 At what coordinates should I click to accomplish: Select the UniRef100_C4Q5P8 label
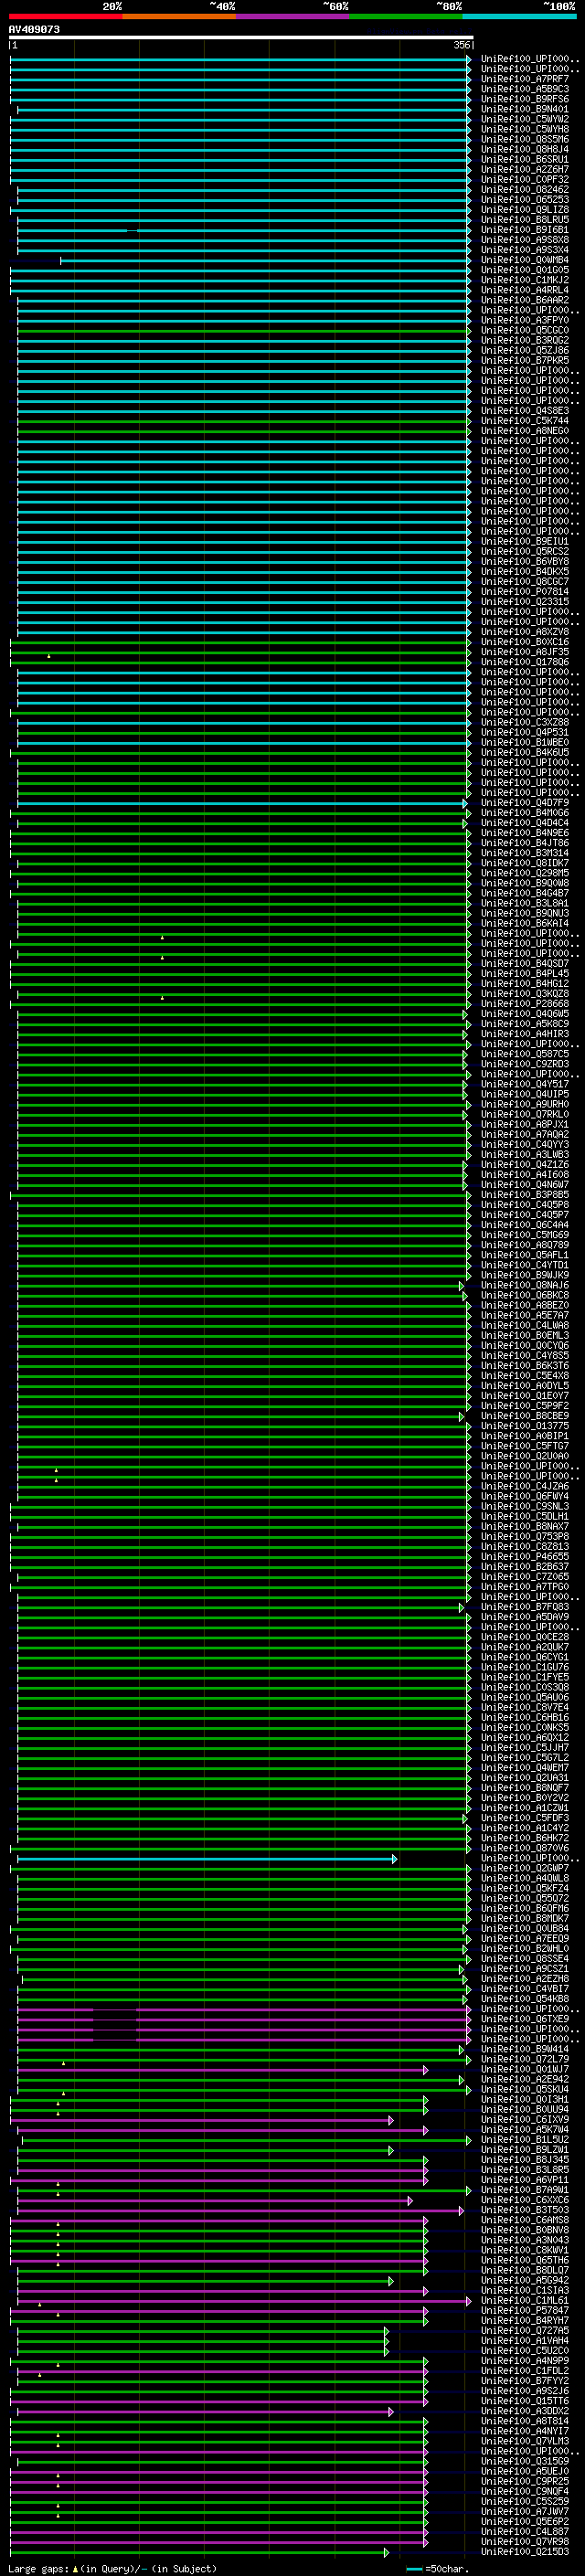[524, 1205]
